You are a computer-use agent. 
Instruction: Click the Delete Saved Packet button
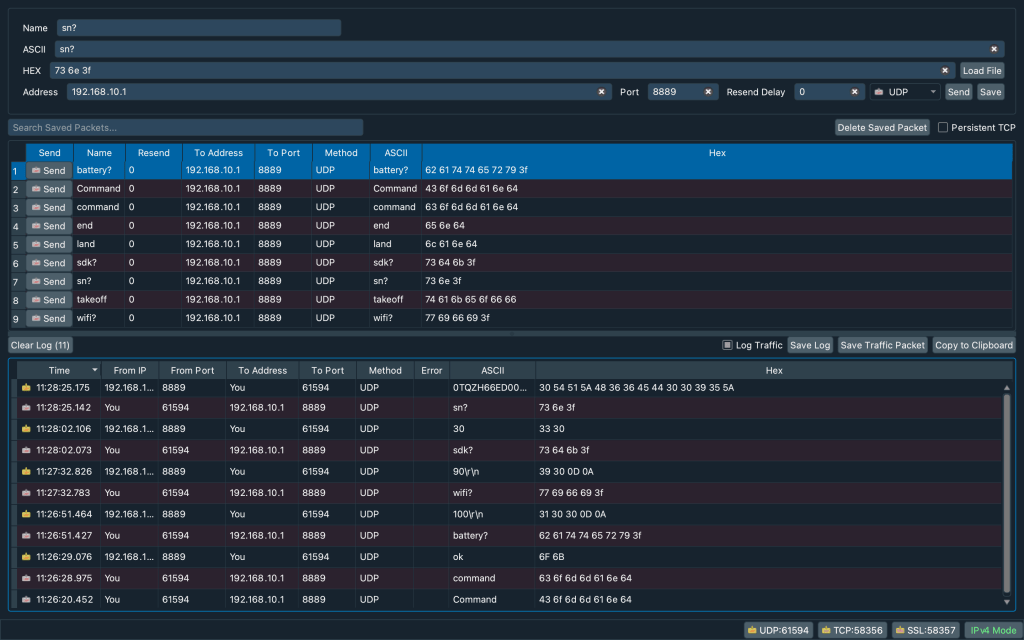tap(883, 128)
